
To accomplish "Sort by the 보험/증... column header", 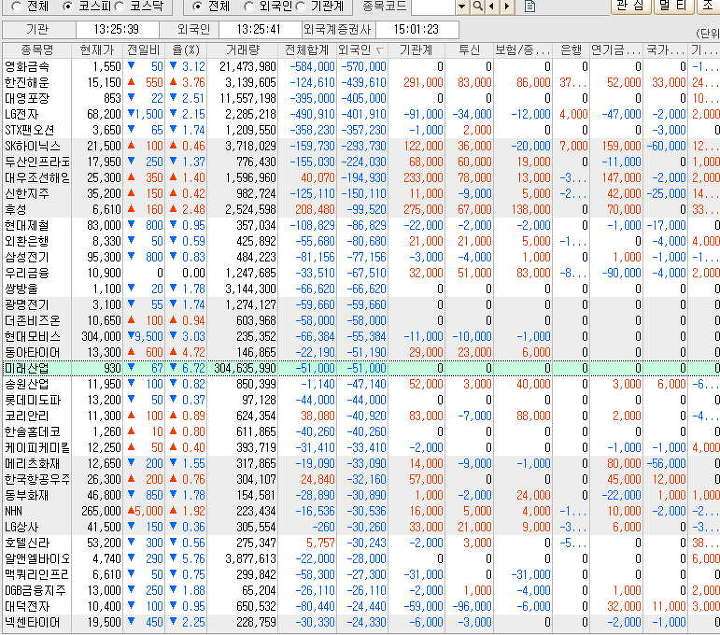I will pos(523,50).
